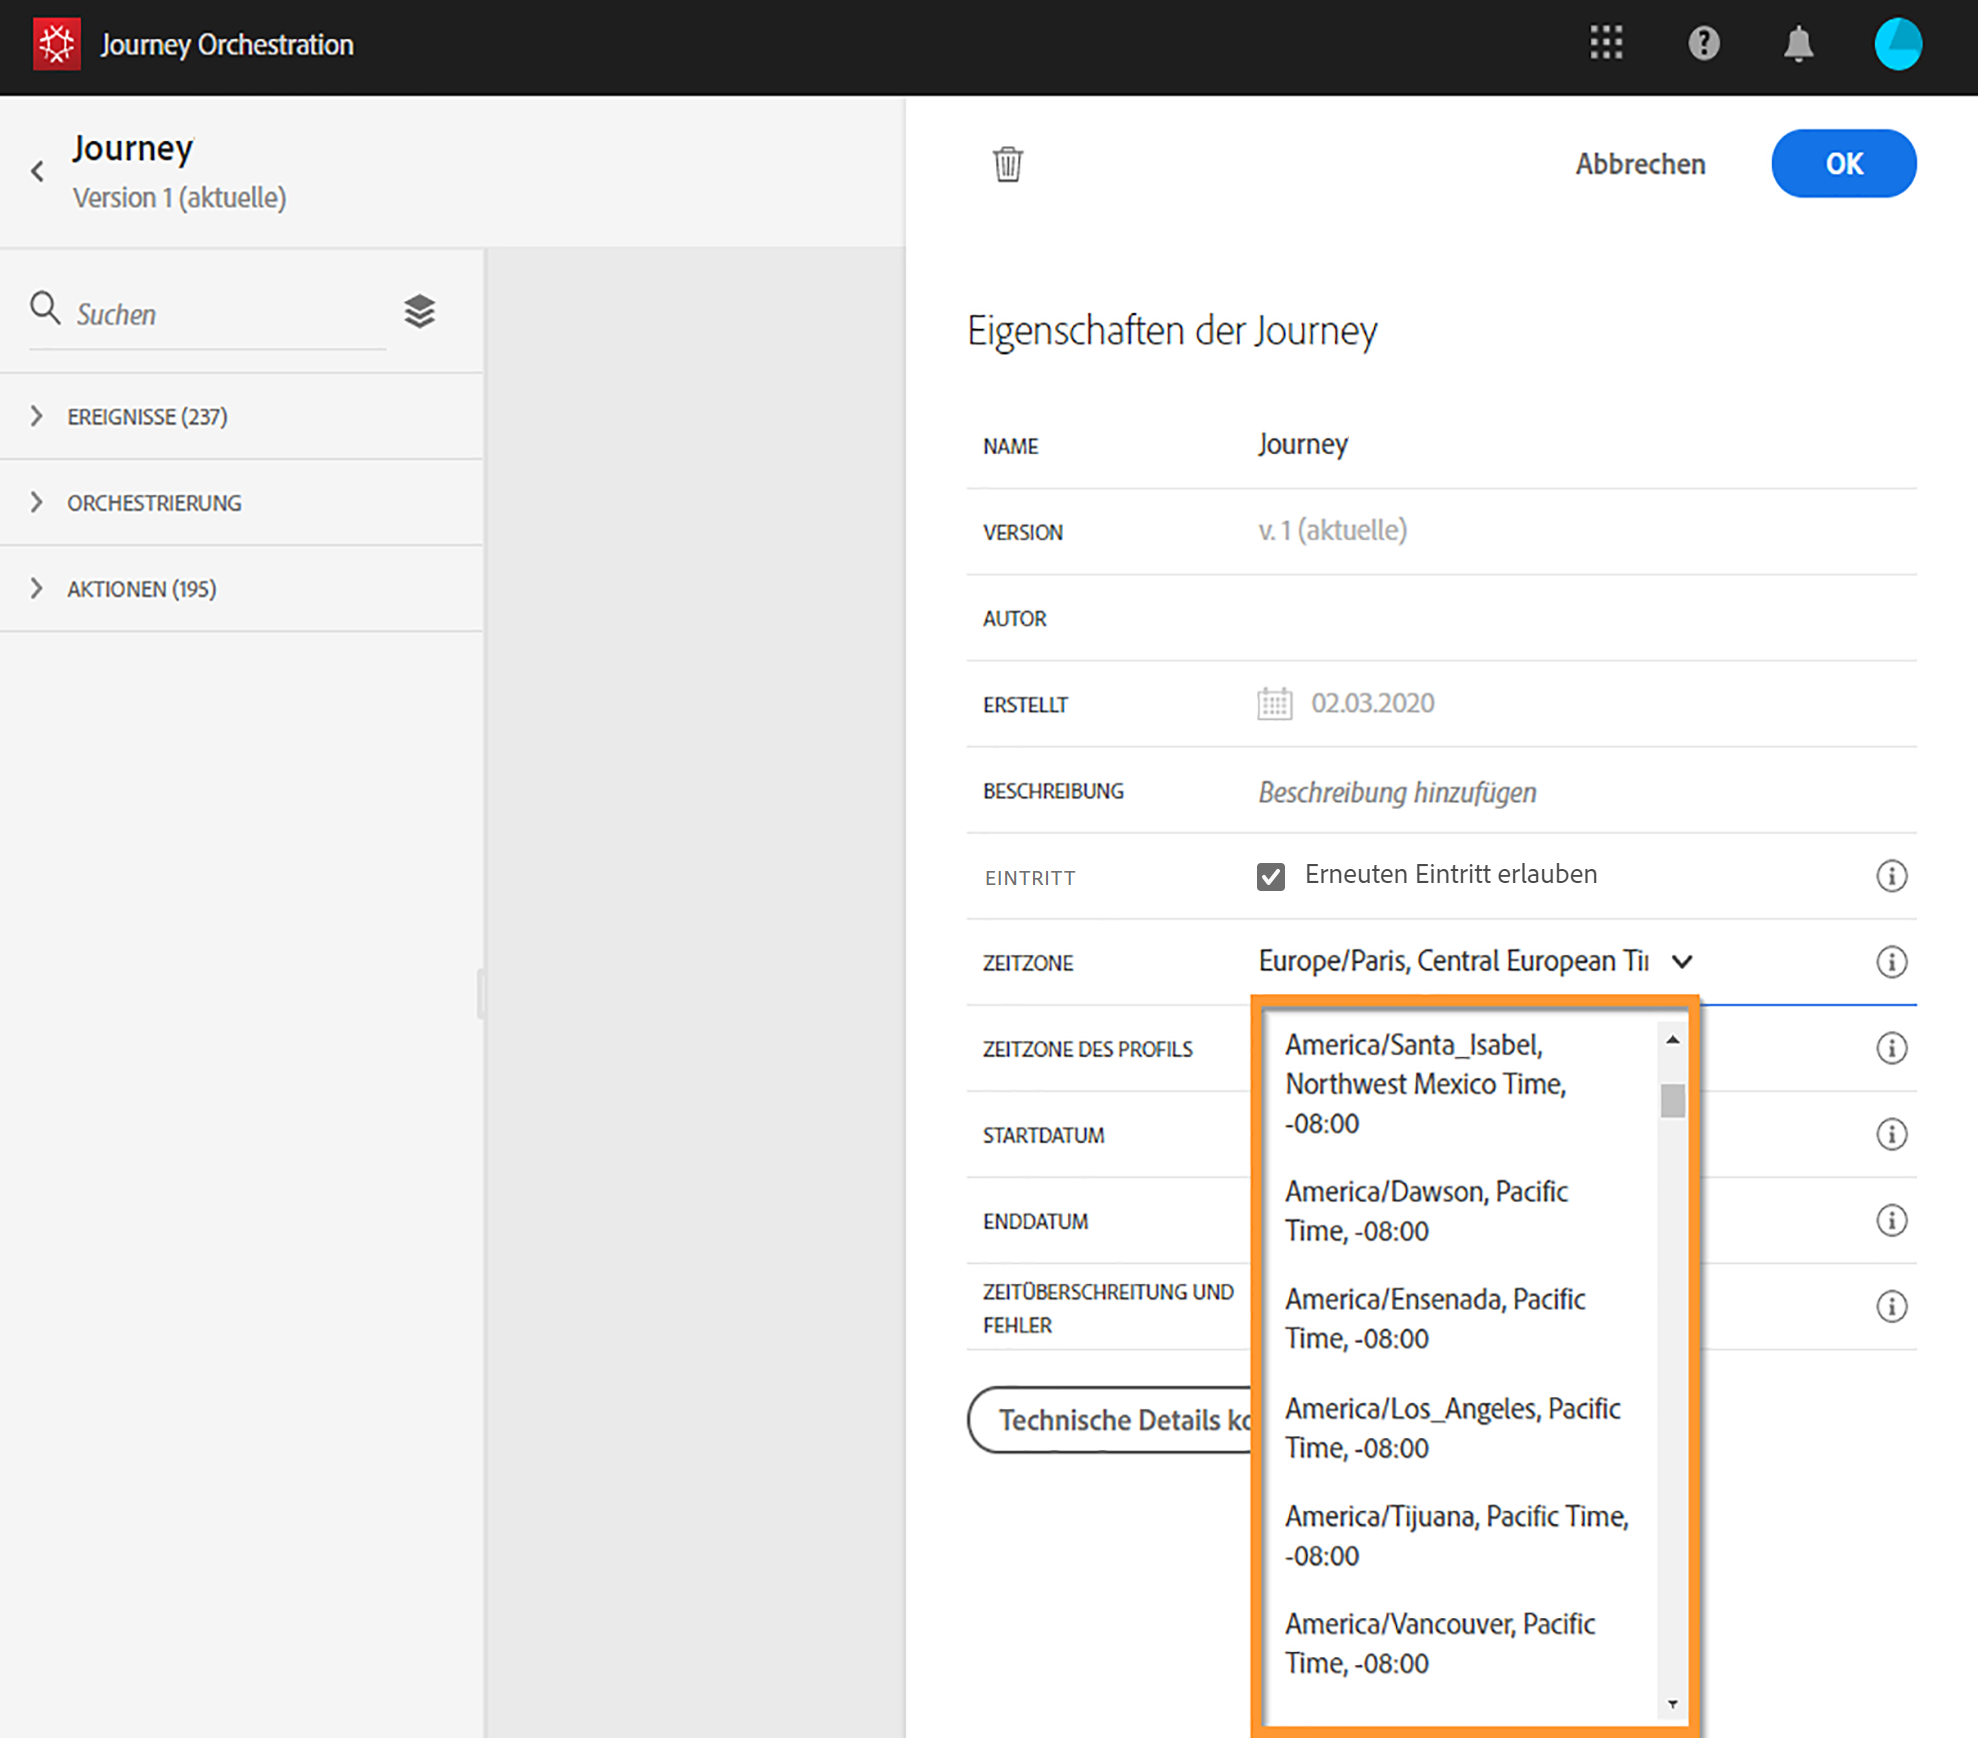Open the help question mark icon
The width and height of the screenshot is (1978, 1738).
pyautogui.click(x=1703, y=43)
